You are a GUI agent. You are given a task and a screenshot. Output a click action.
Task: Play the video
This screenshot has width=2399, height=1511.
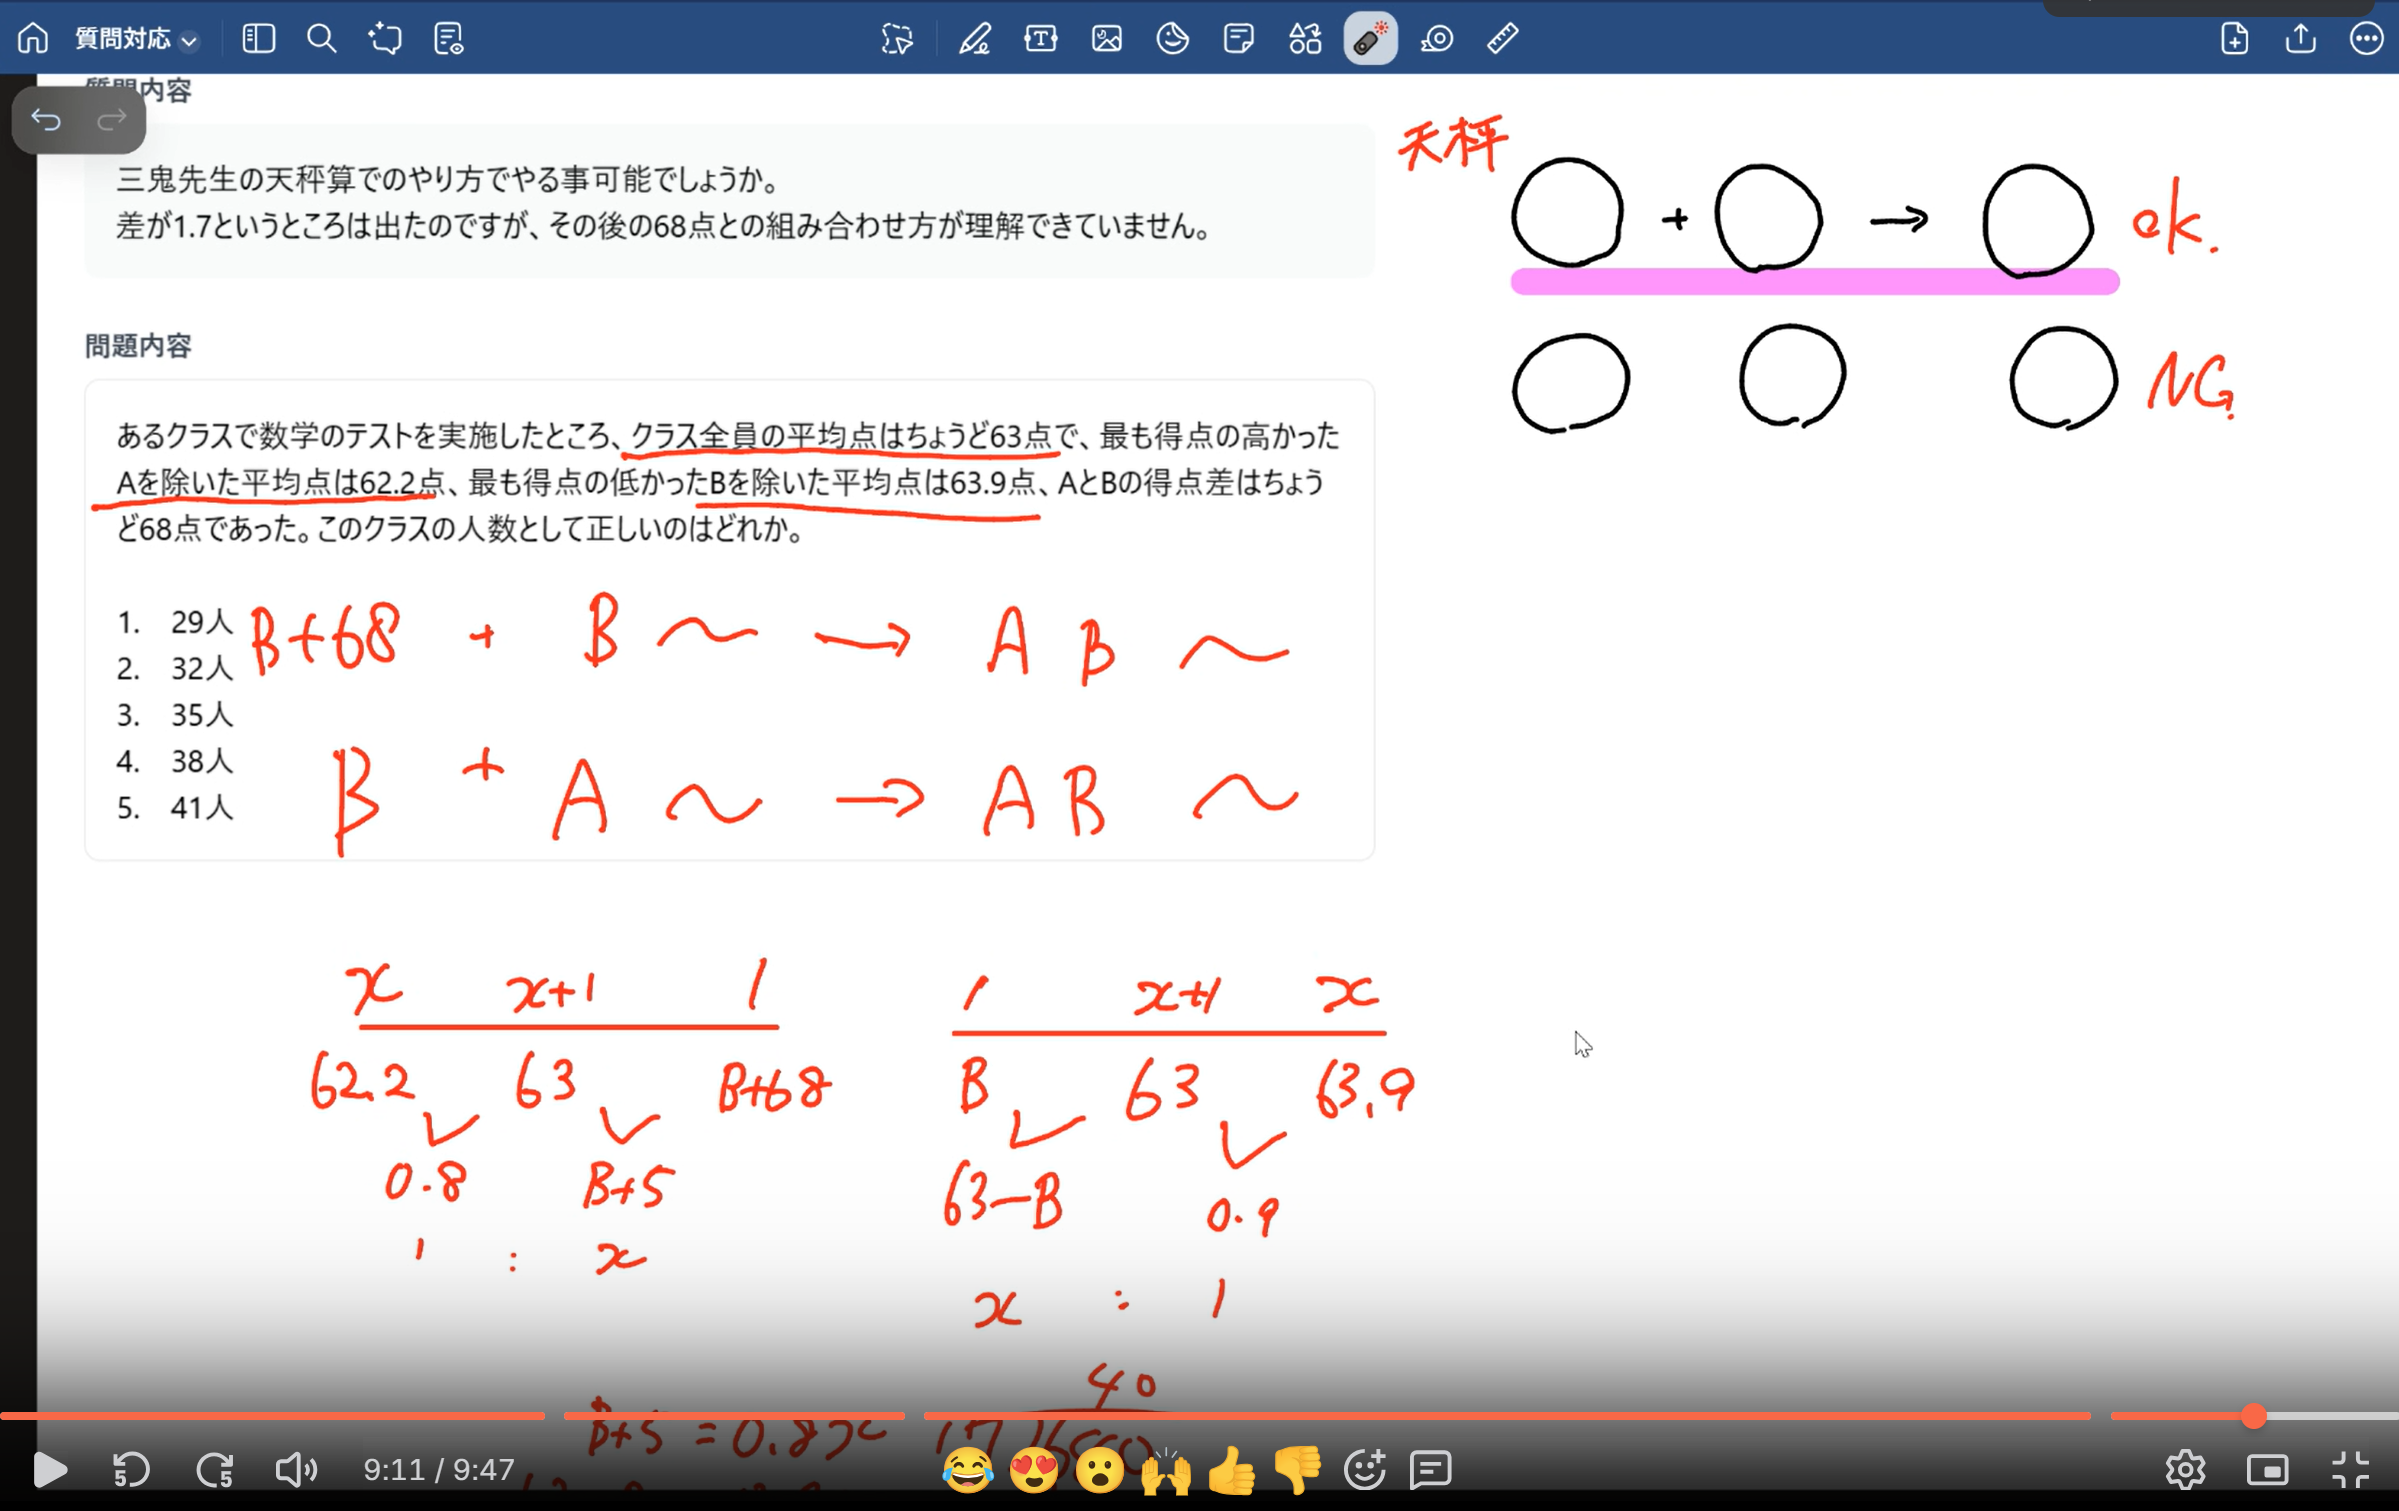49,1470
